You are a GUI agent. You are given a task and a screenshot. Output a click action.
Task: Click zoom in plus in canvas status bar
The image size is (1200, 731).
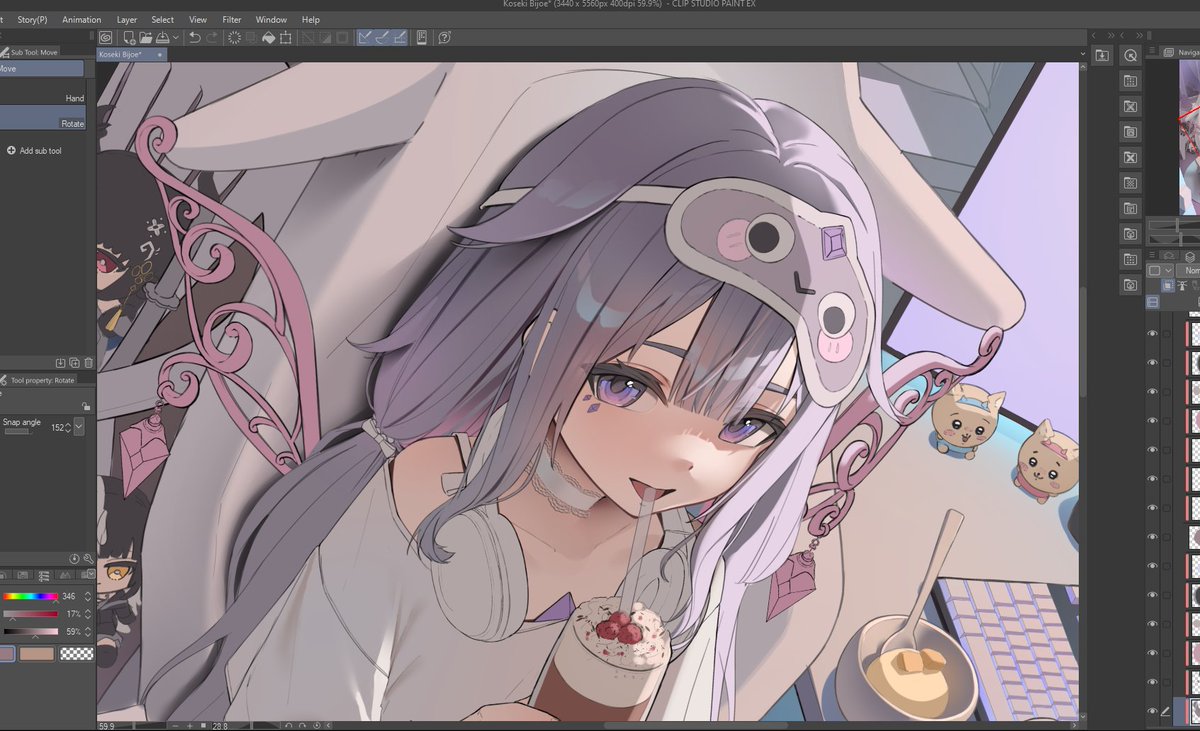pos(190,725)
